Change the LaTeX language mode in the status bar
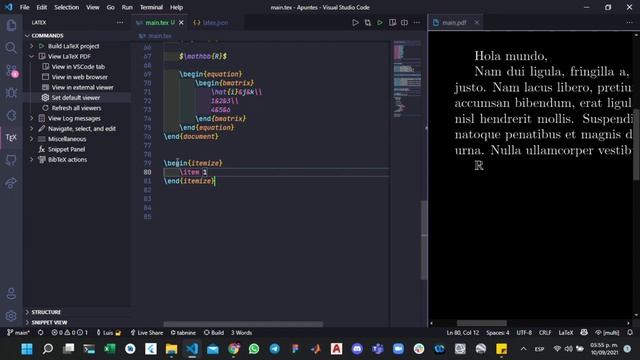This screenshot has width=640, height=360. coord(566,333)
